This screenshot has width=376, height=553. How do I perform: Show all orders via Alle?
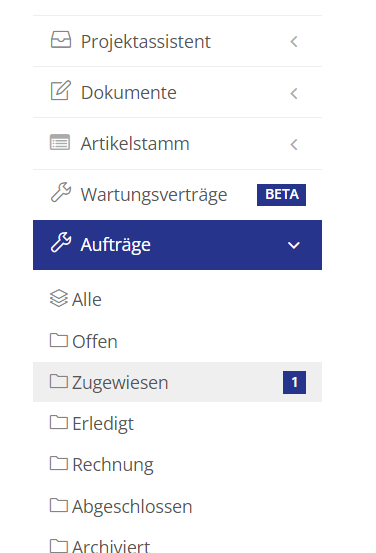177,299
